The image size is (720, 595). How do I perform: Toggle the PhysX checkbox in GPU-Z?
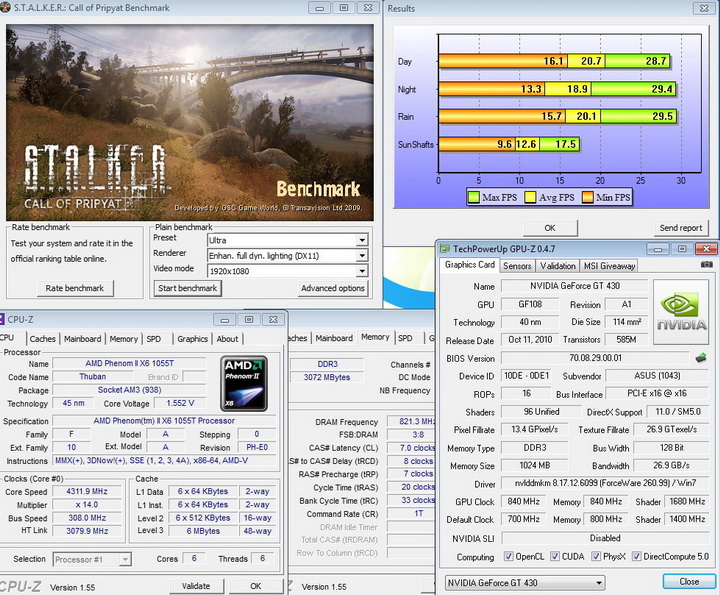coord(596,556)
